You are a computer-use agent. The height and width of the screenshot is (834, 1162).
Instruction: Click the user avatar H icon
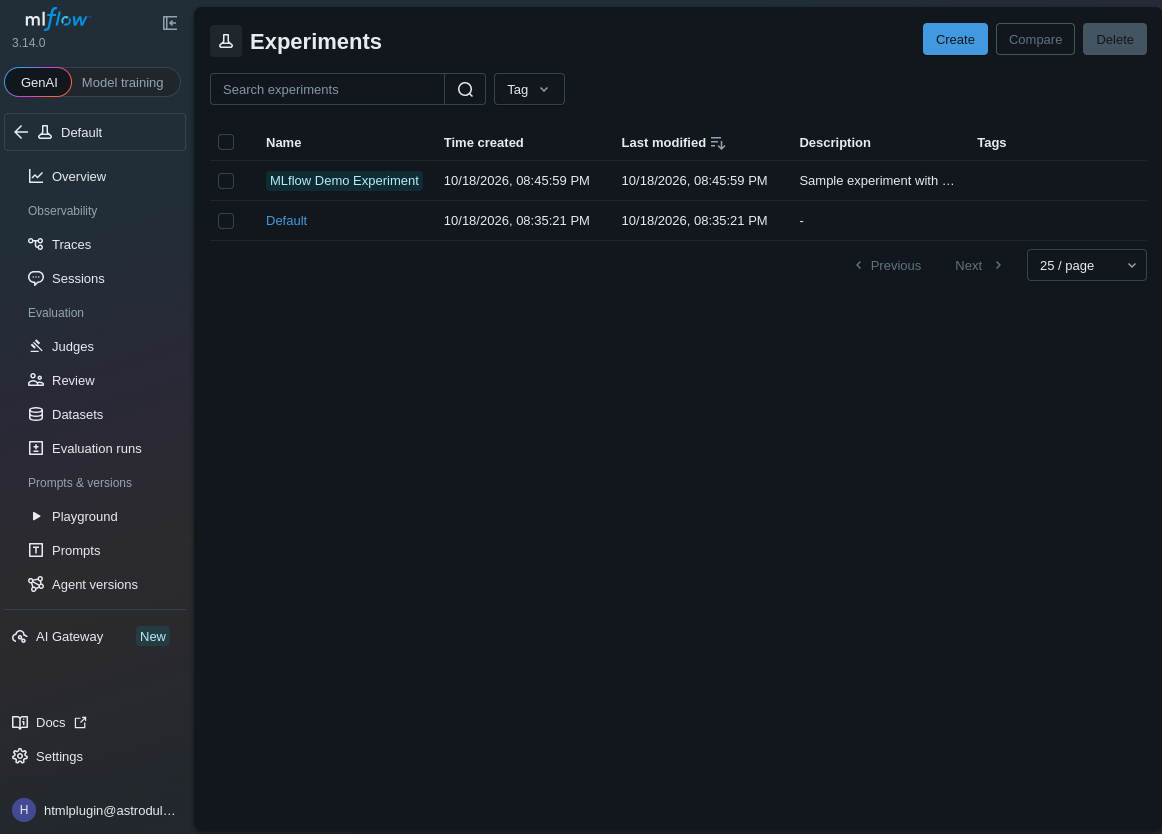[24, 810]
